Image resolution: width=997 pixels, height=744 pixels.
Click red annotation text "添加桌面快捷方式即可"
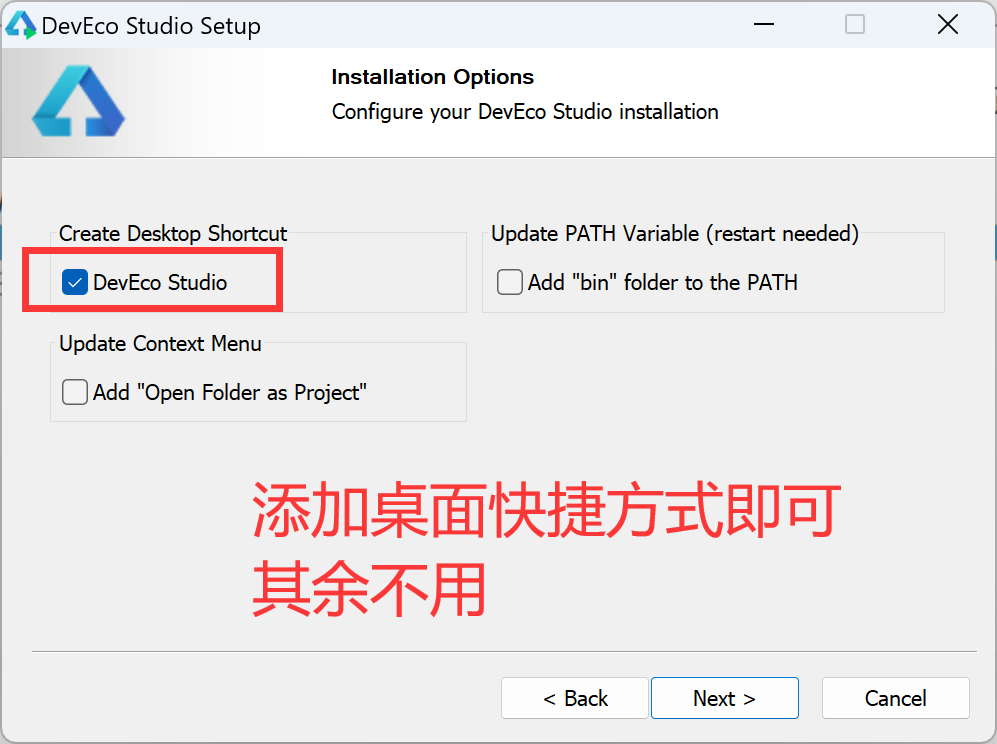[545, 512]
